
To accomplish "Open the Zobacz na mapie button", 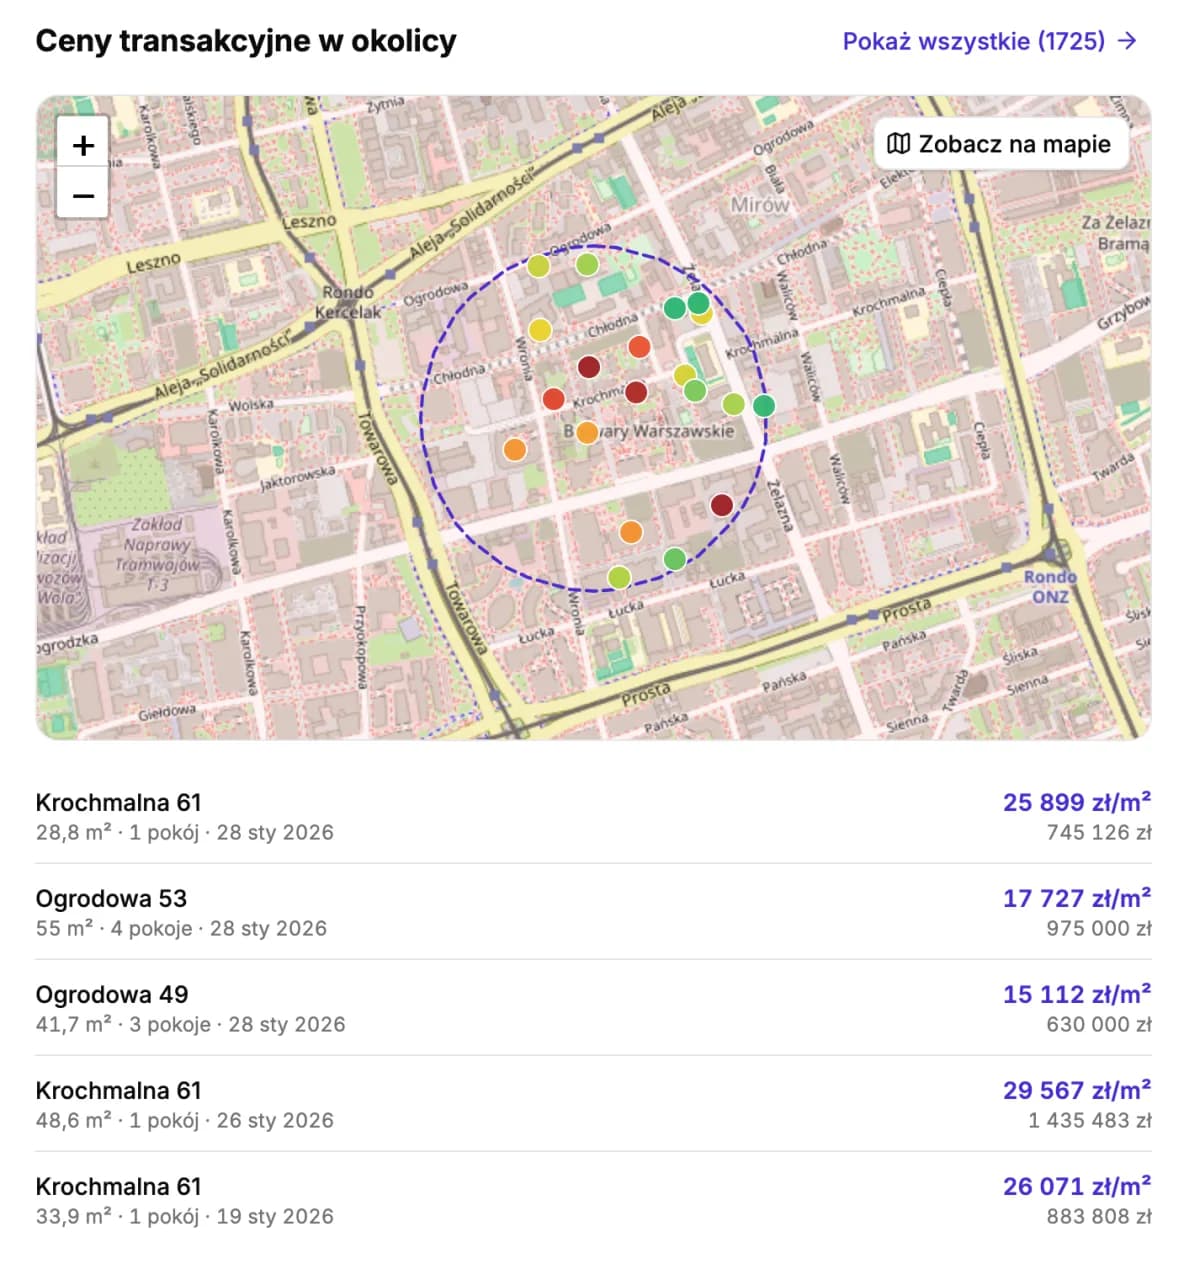I will click(1000, 144).
